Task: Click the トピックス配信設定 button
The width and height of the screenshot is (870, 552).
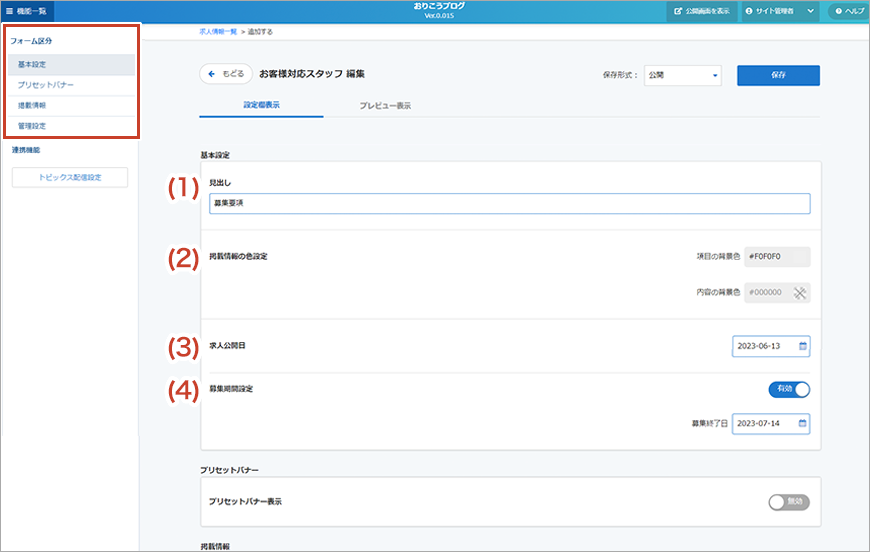Action: 70,178
